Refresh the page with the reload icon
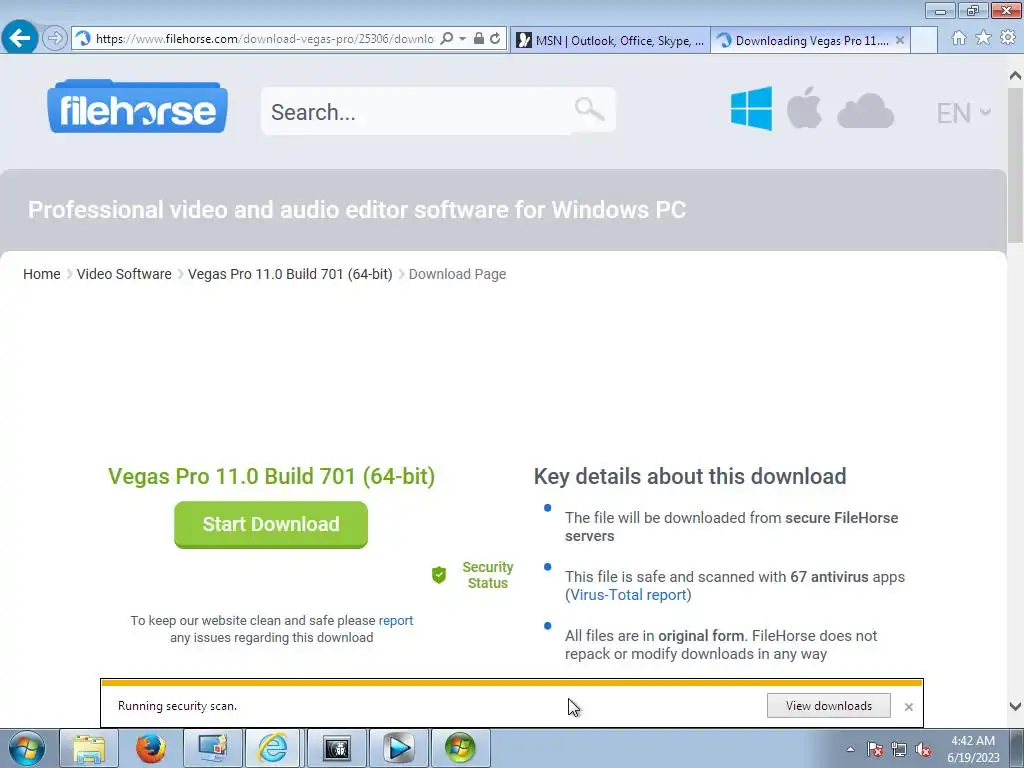This screenshot has width=1024, height=768. [x=496, y=39]
